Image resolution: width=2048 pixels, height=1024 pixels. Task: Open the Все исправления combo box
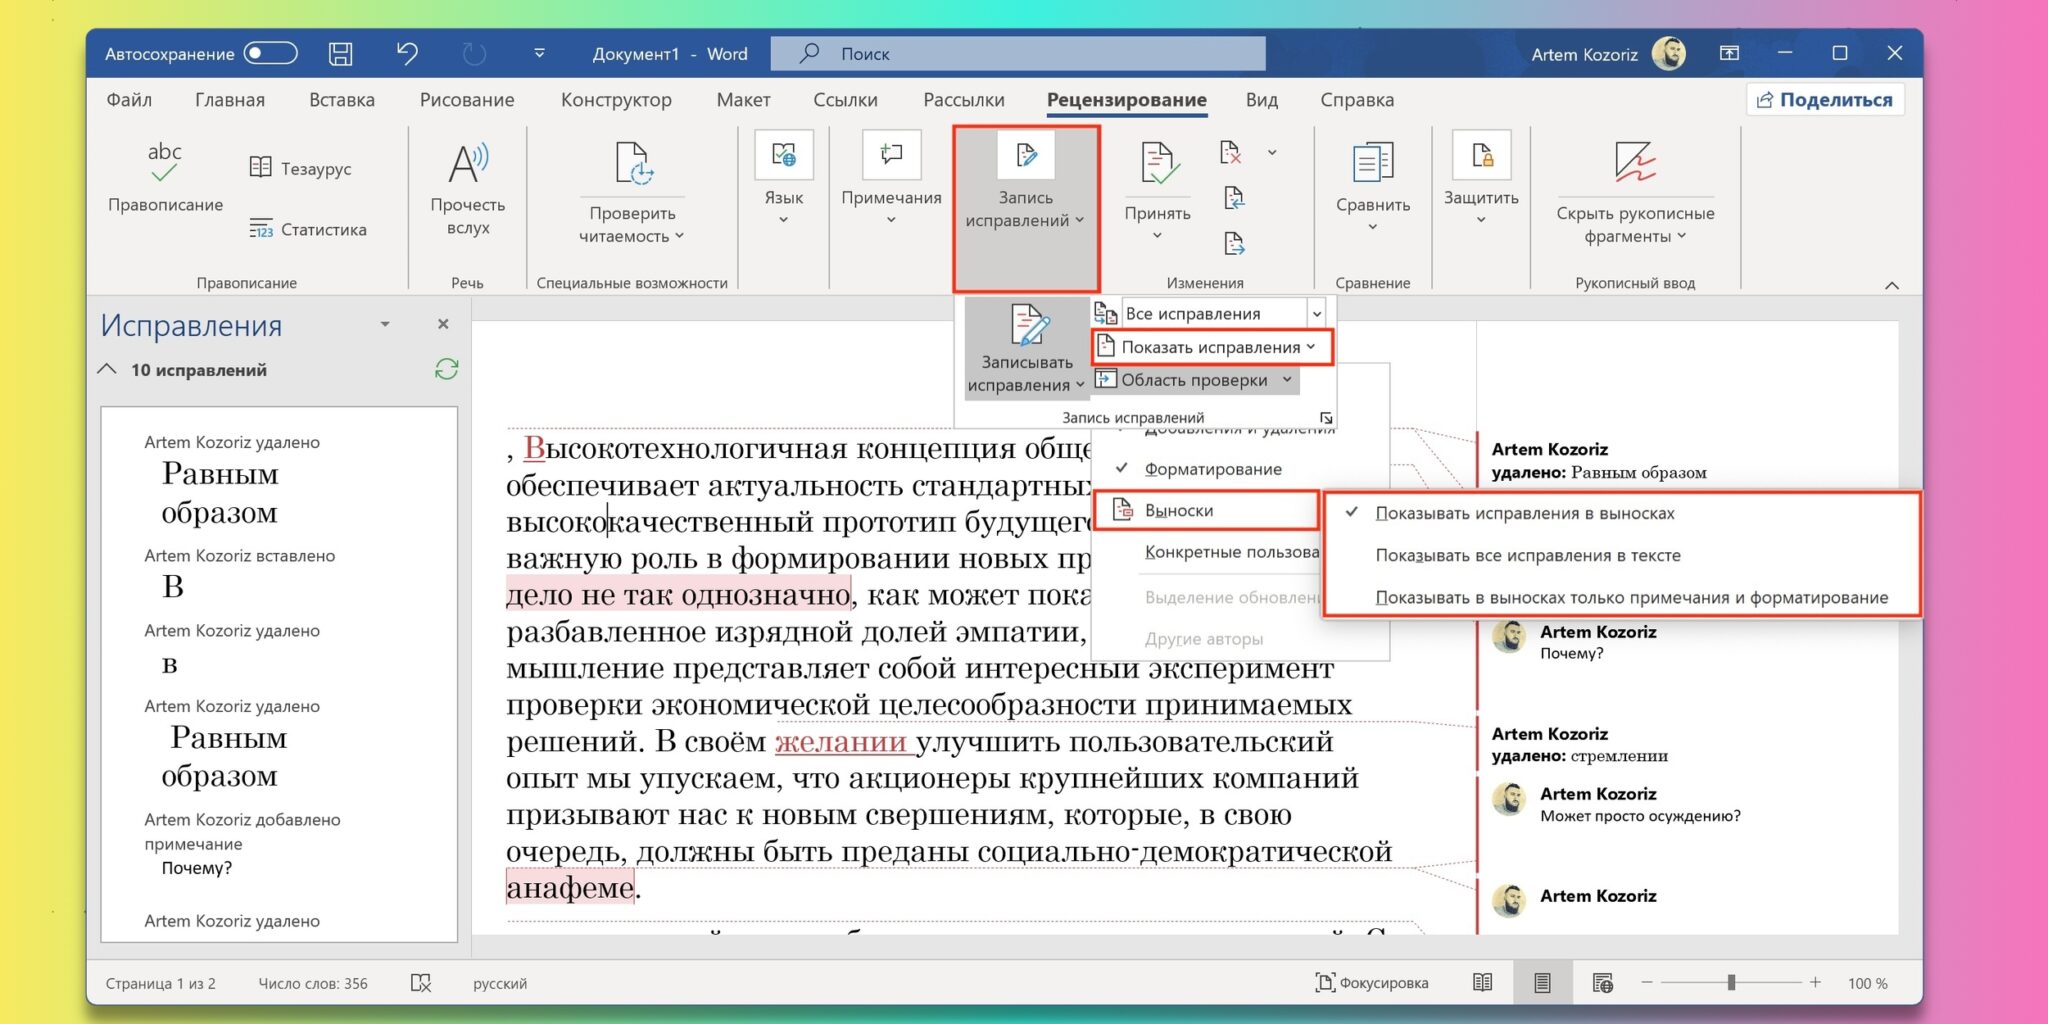[1316, 314]
